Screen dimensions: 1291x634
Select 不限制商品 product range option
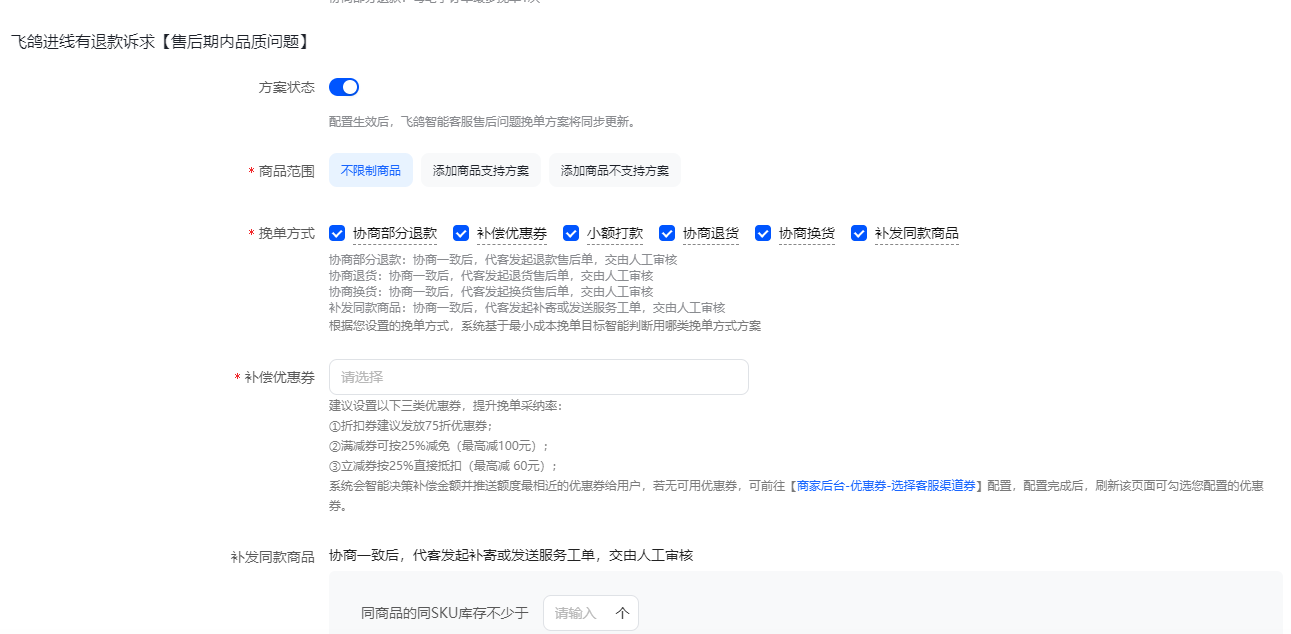[x=370, y=170]
